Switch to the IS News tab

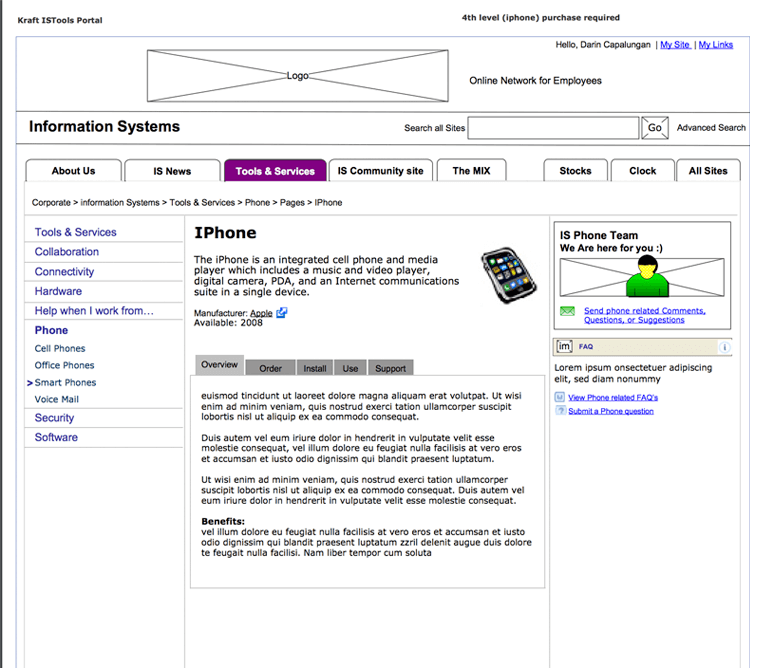172,171
